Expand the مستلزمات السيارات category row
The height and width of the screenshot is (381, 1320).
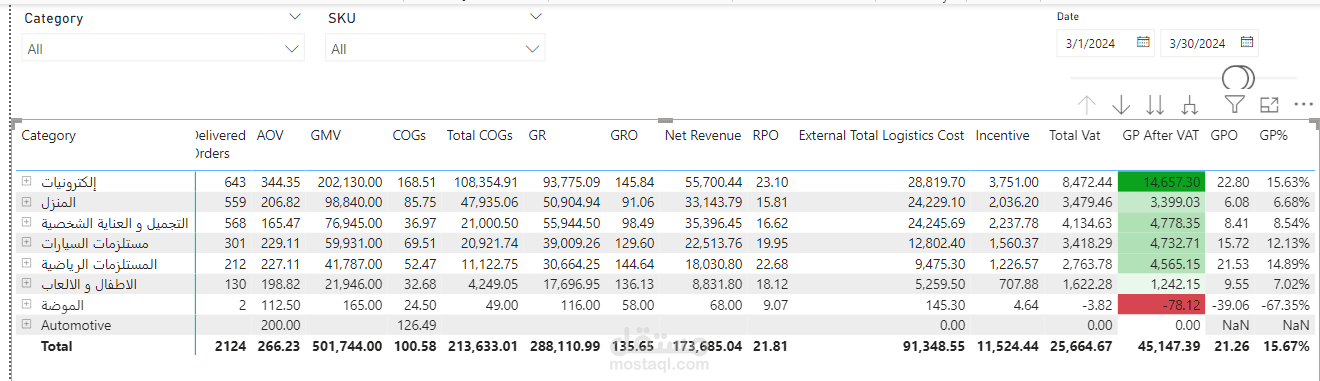click(26, 243)
